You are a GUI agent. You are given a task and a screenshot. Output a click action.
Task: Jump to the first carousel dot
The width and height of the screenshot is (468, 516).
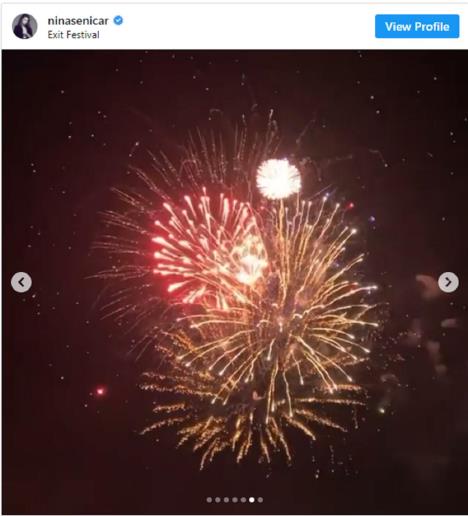[209, 500]
